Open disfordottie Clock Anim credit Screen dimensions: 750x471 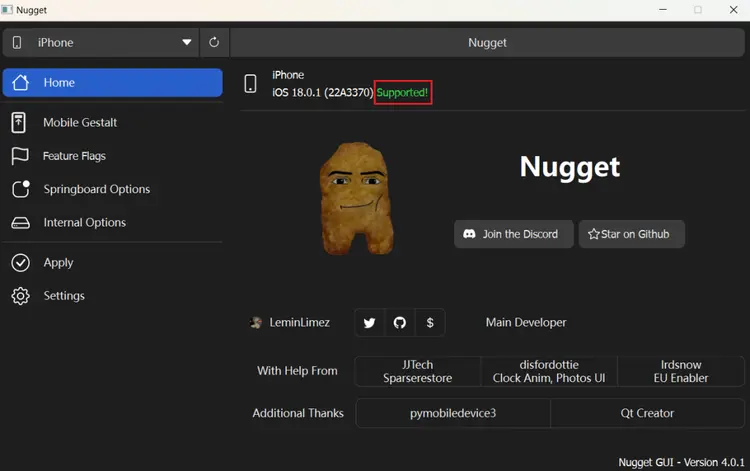point(549,371)
